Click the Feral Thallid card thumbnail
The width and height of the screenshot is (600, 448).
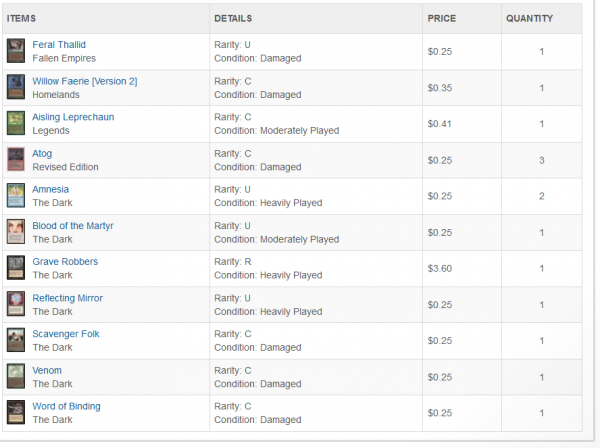tap(16, 51)
